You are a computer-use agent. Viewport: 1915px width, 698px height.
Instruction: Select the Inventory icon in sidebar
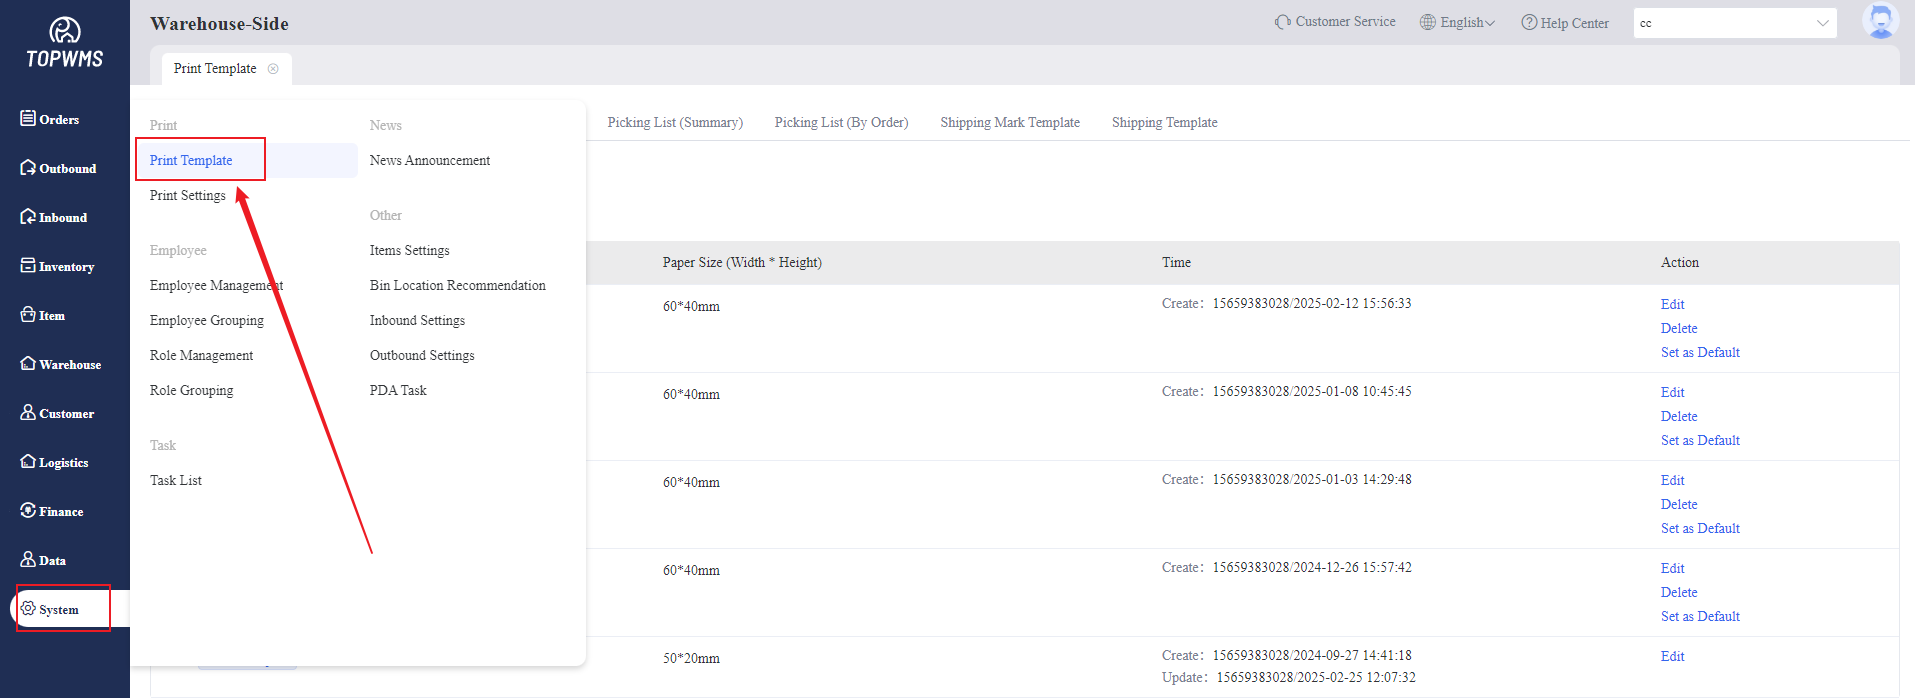28,266
